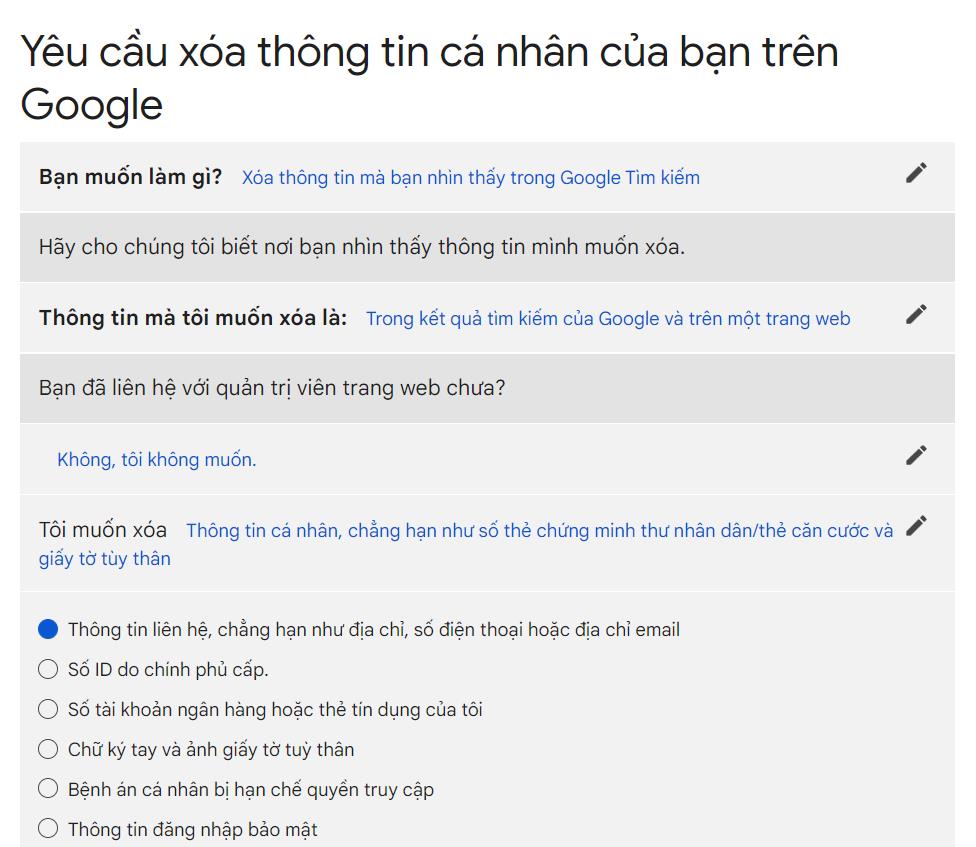The image size is (976, 847).
Task: Select the "Thông tin đăng nhập bảo mật" option
Action: pyautogui.click(x=47, y=828)
